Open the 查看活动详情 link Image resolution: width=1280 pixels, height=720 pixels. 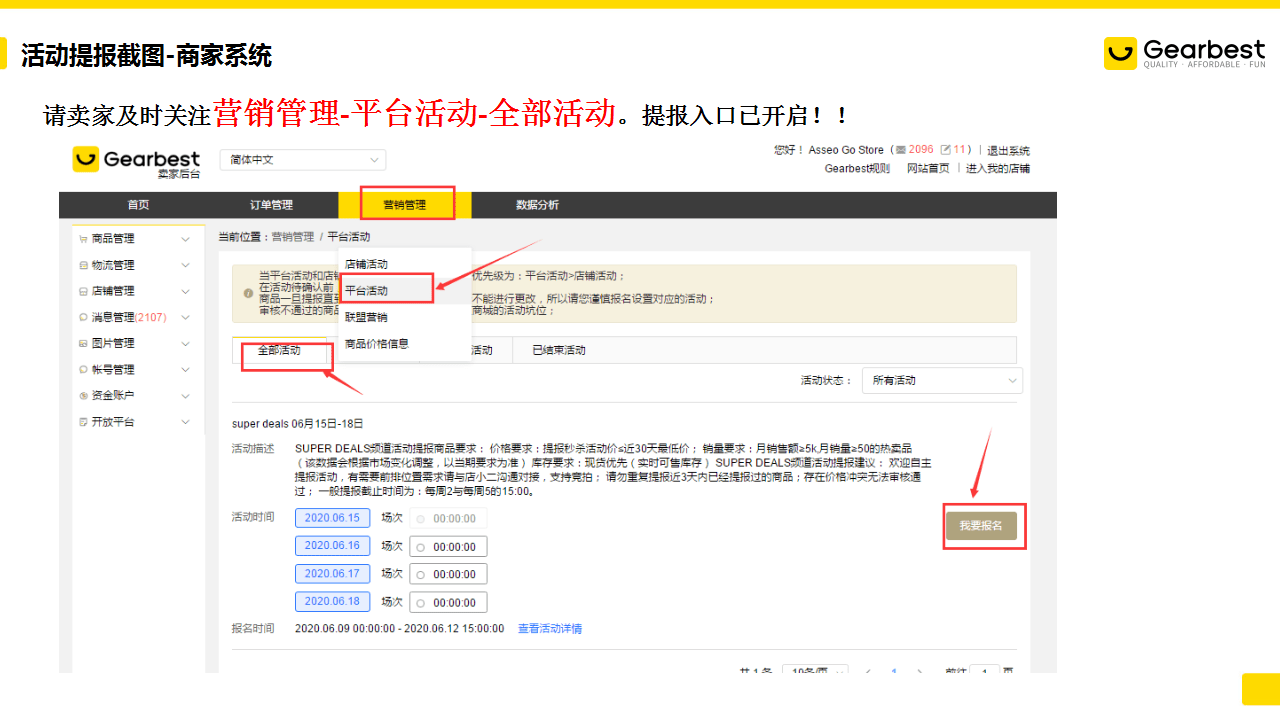[x=550, y=629]
